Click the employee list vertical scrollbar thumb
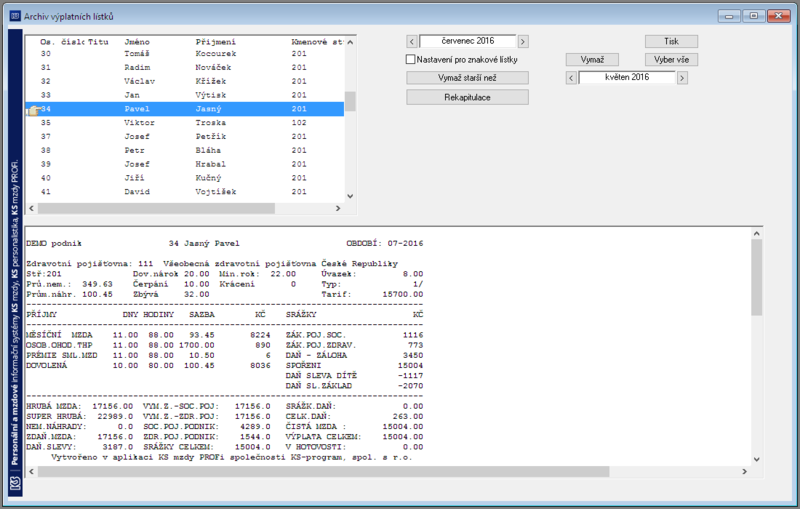The width and height of the screenshot is (800, 509). point(350,101)
